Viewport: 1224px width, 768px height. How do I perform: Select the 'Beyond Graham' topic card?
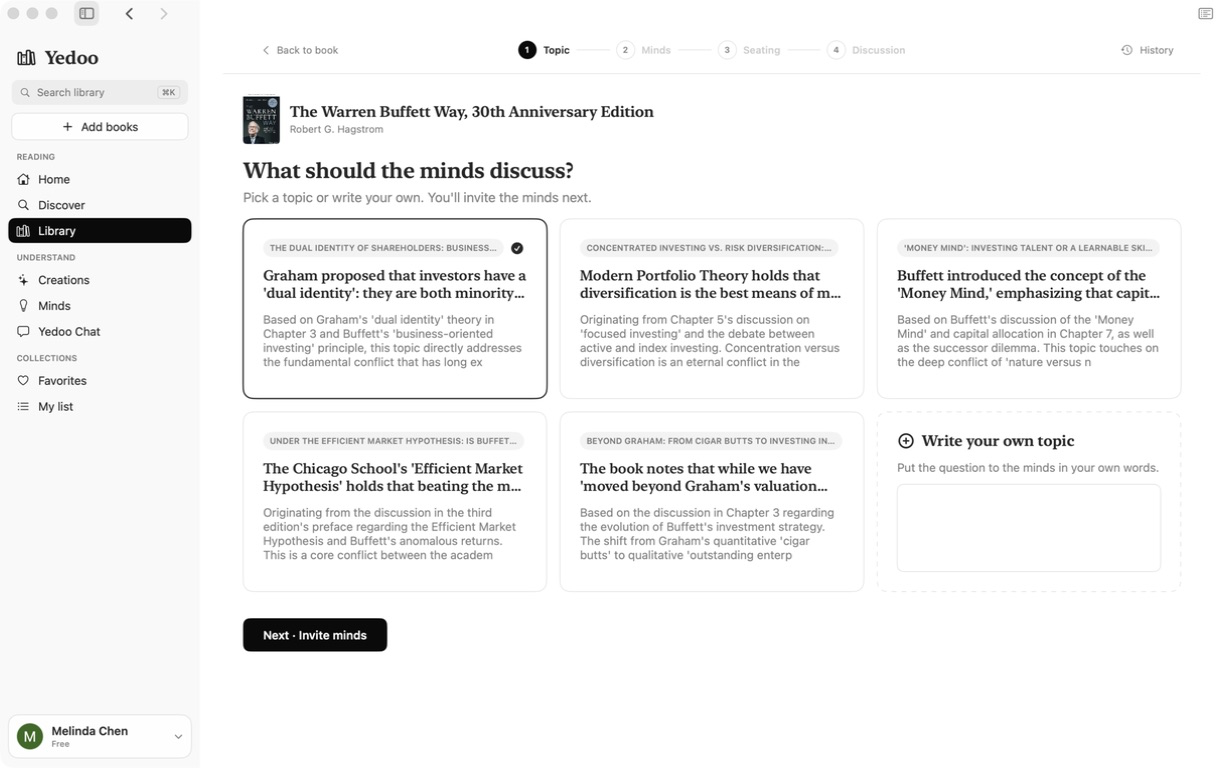(712, 502)
